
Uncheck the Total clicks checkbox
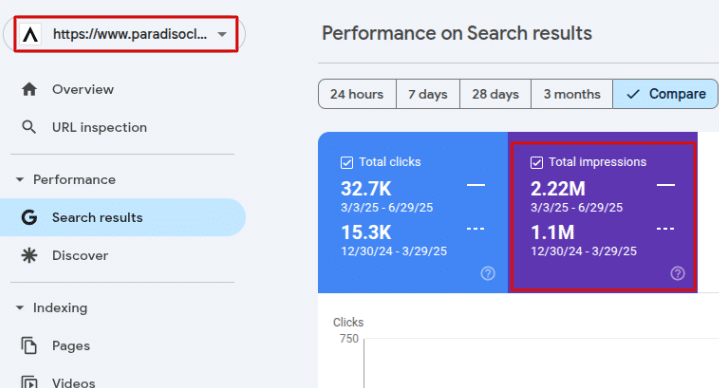pos(347,162)
